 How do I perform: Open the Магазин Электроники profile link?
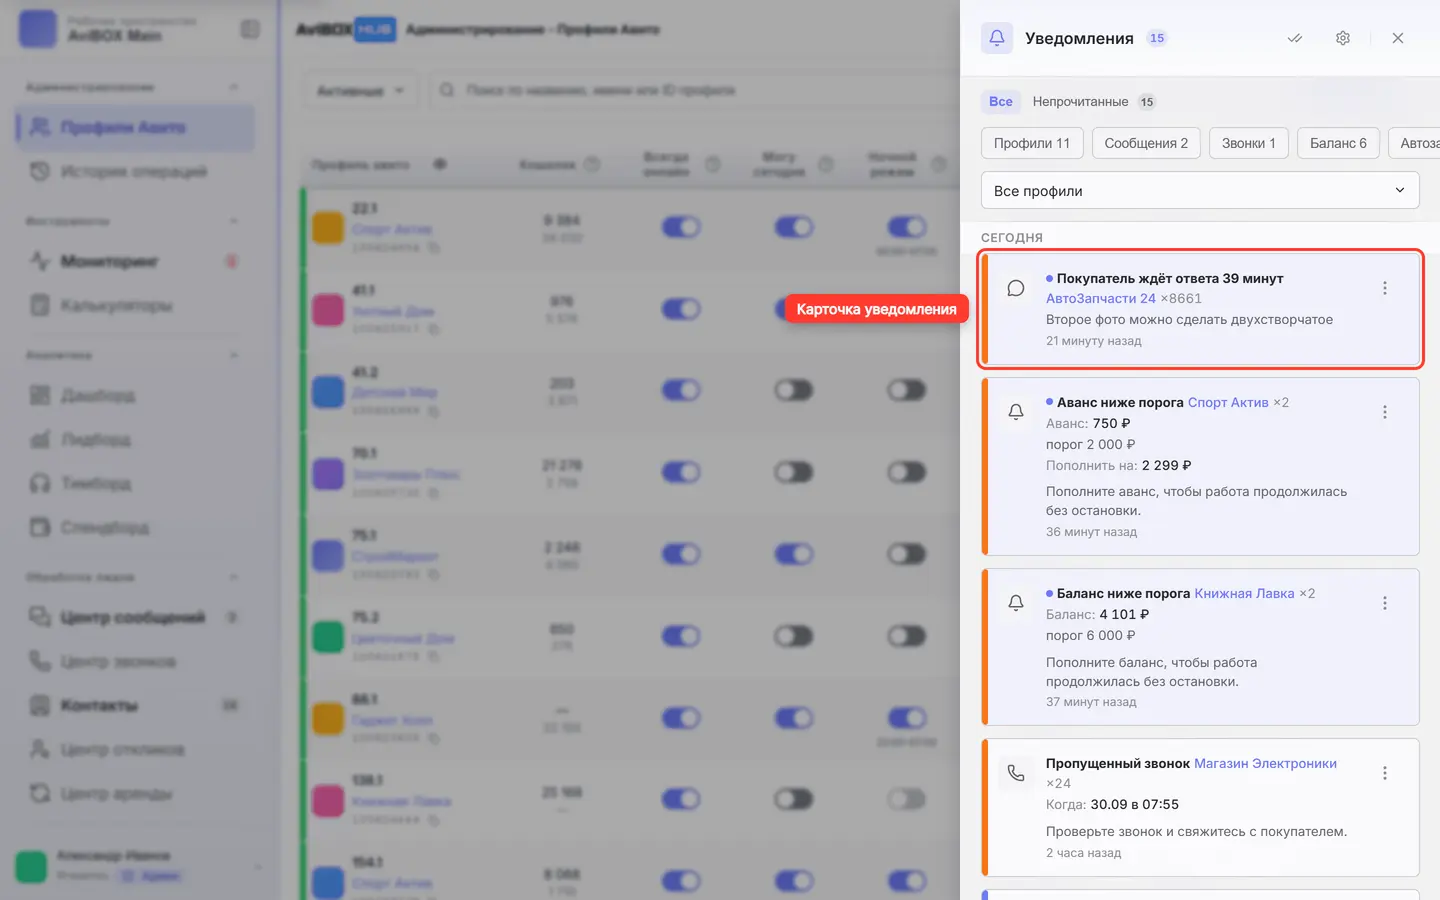tap(1265, 763)
